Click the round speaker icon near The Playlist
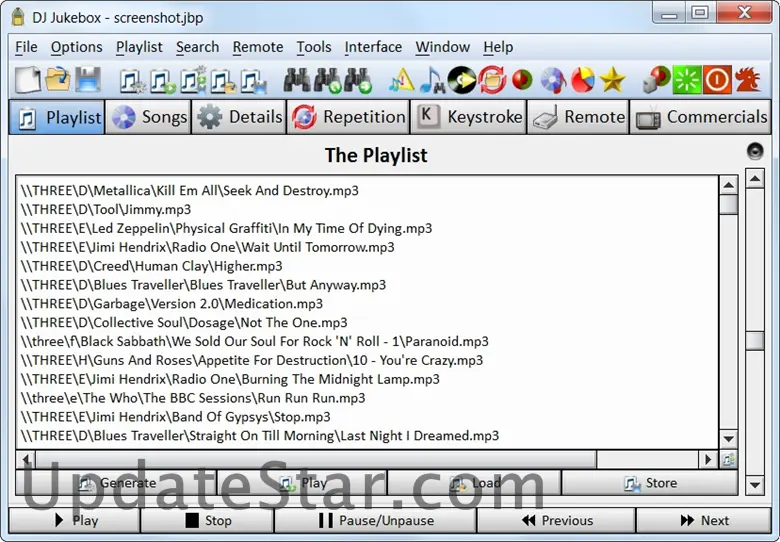 tap(755, 151)
